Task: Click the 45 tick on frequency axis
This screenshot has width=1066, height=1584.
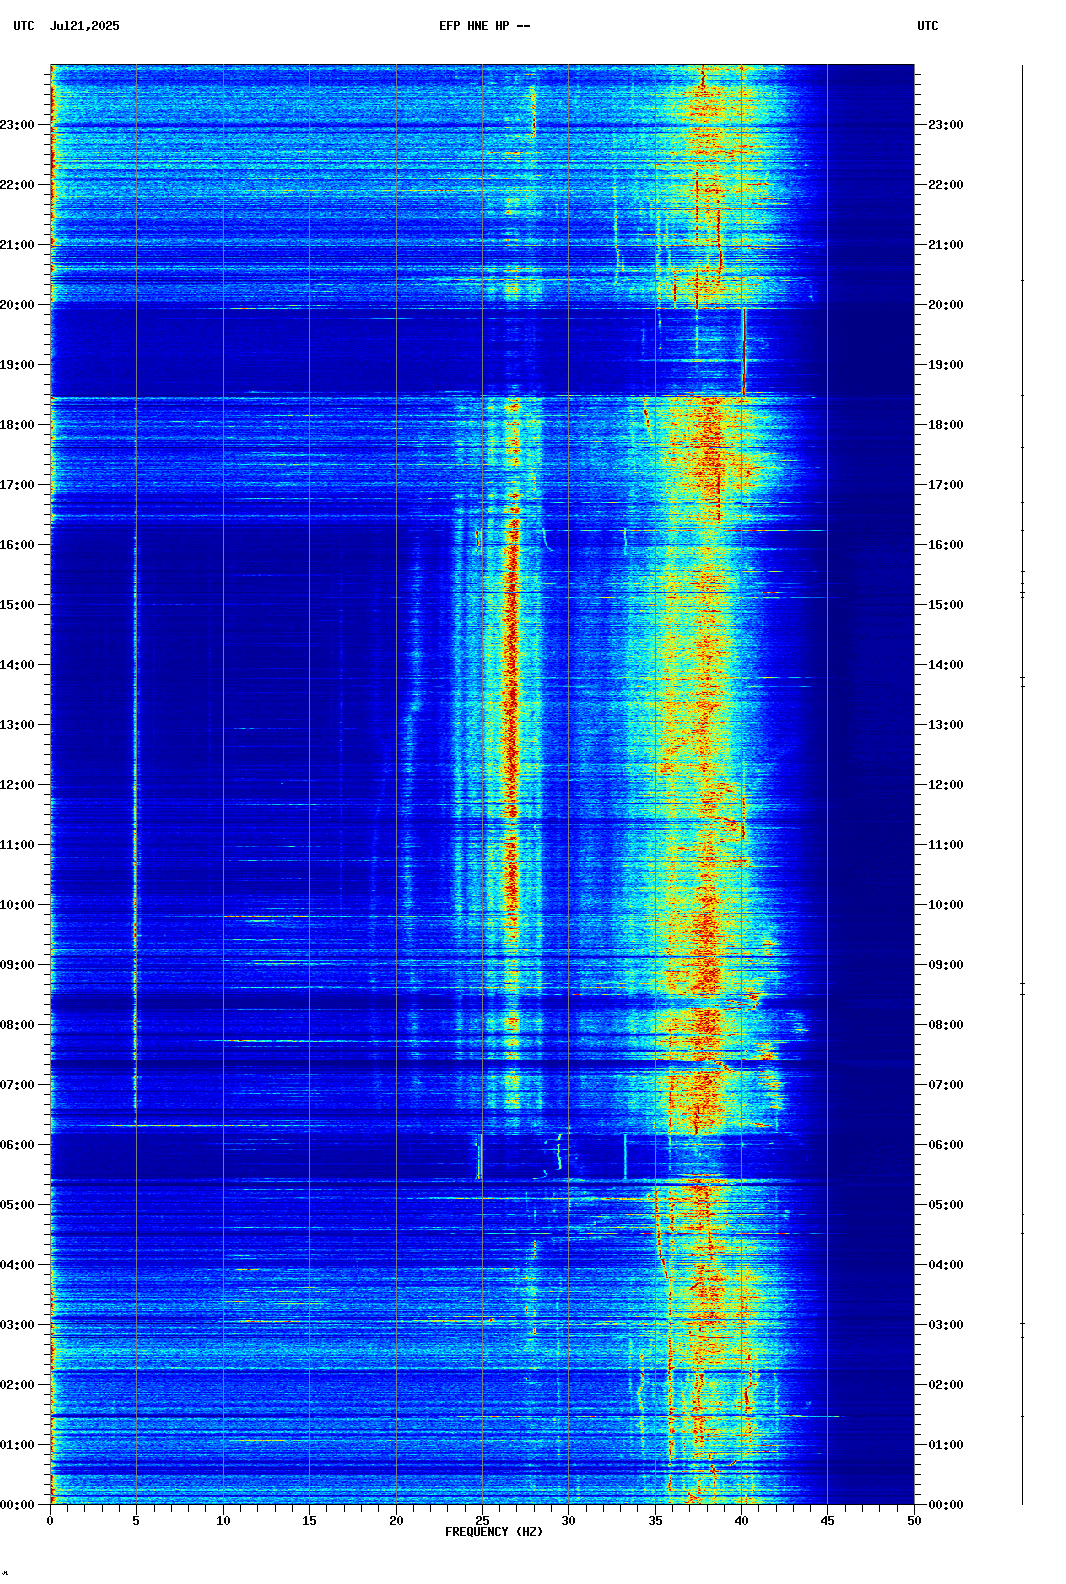Action: tap(828, 1521)
